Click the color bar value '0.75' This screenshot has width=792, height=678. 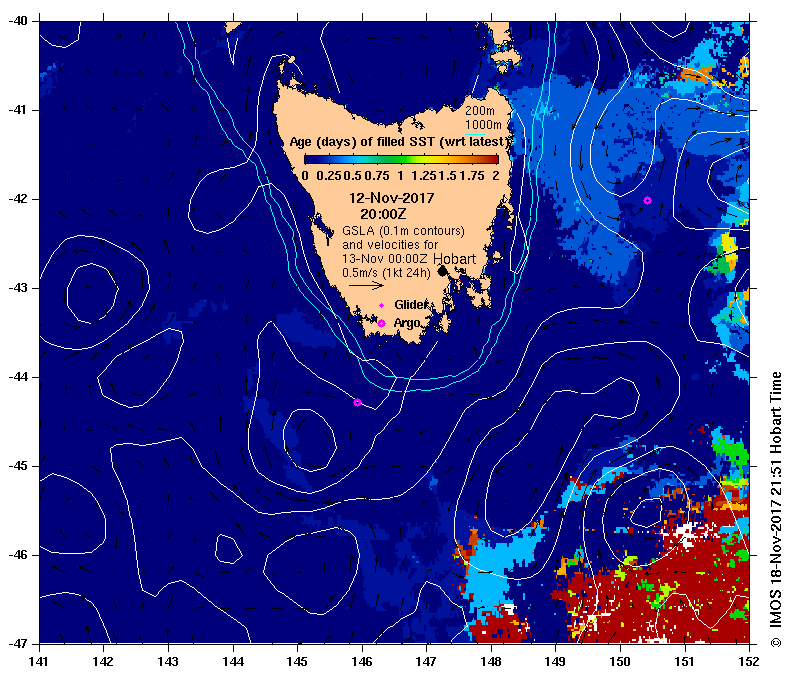[377, 176]
